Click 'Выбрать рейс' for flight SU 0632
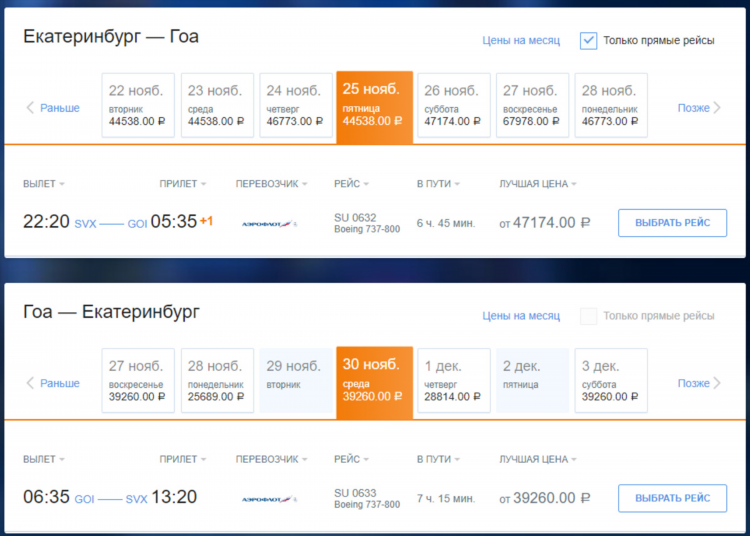The image size is (750, 536). [672, 223]
